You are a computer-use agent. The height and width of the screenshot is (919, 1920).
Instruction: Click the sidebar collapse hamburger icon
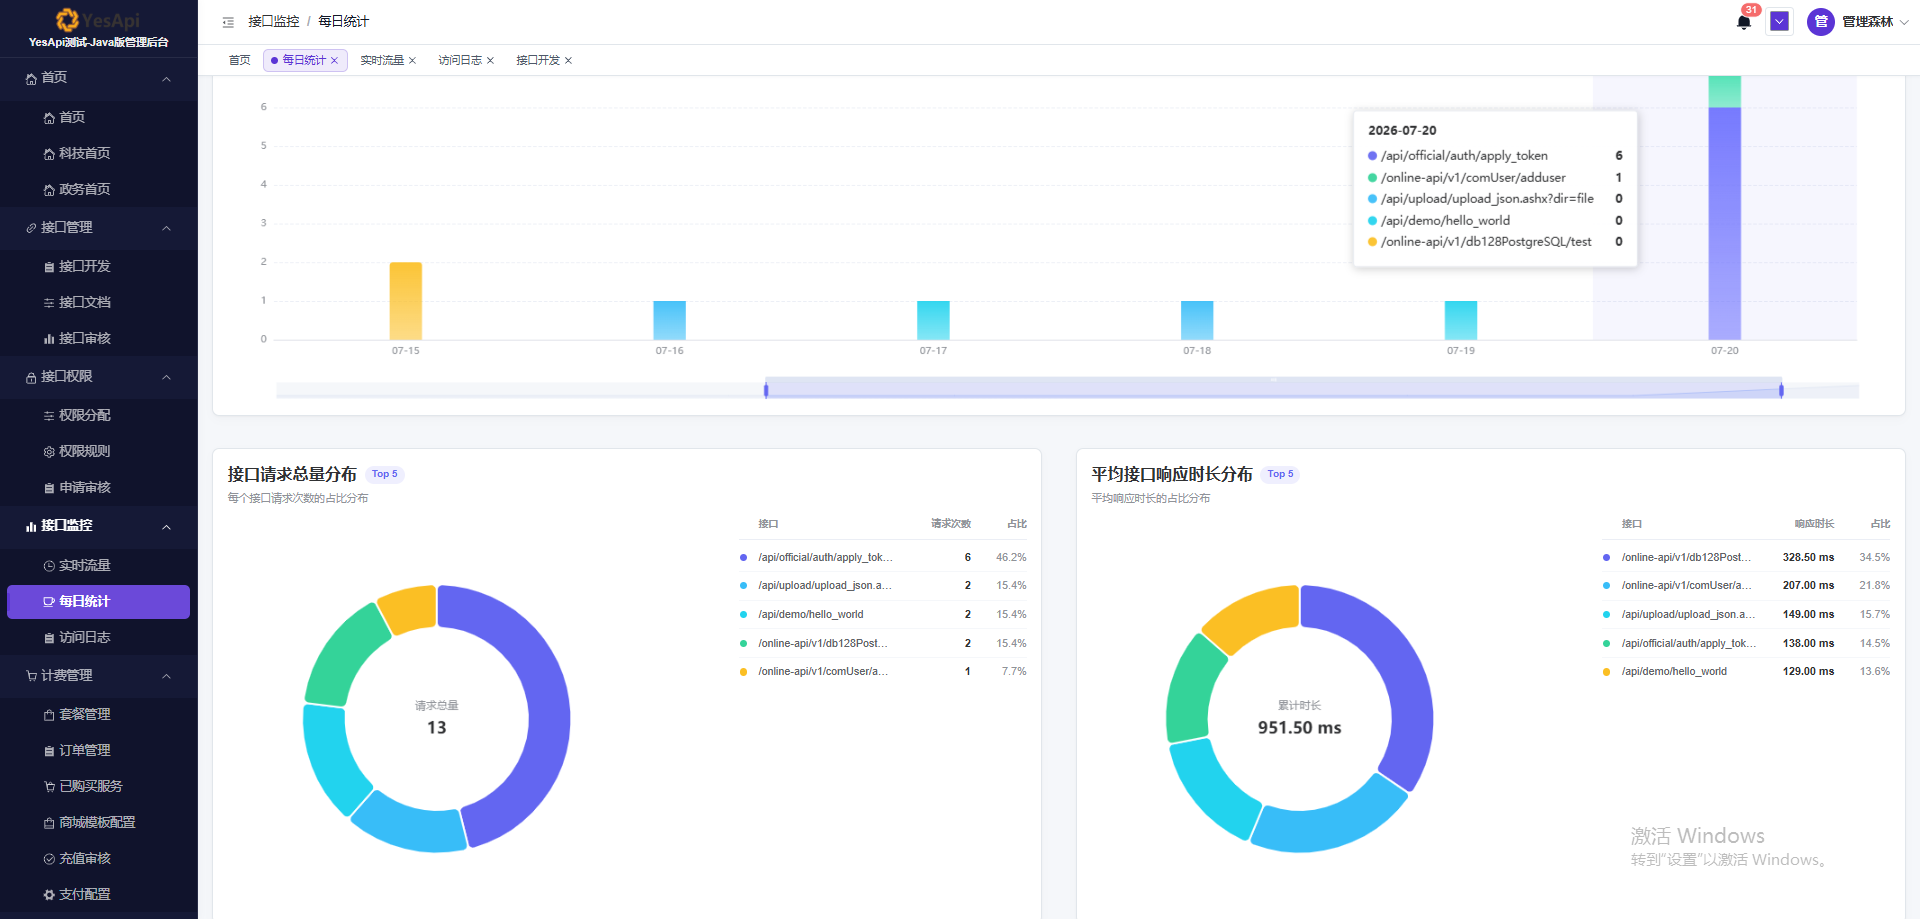(x=228, y=22)
